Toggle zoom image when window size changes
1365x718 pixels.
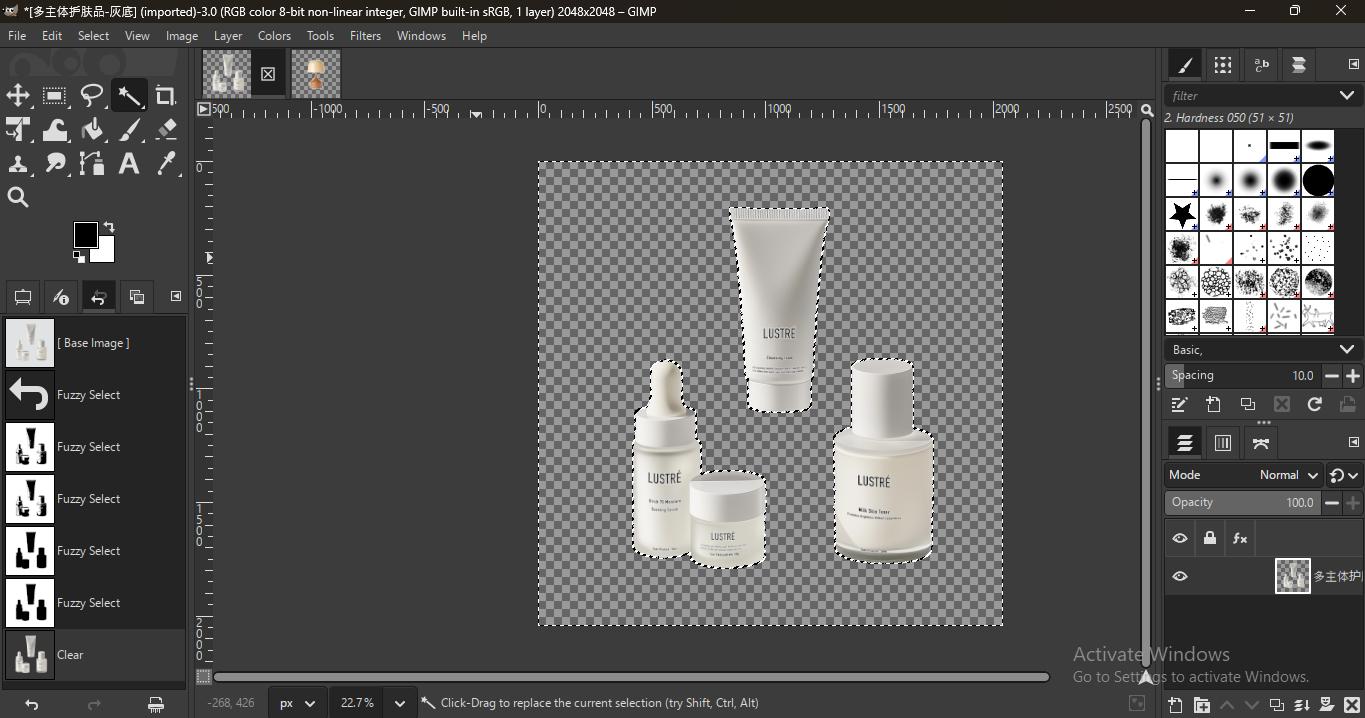[x=1147, y=110]
